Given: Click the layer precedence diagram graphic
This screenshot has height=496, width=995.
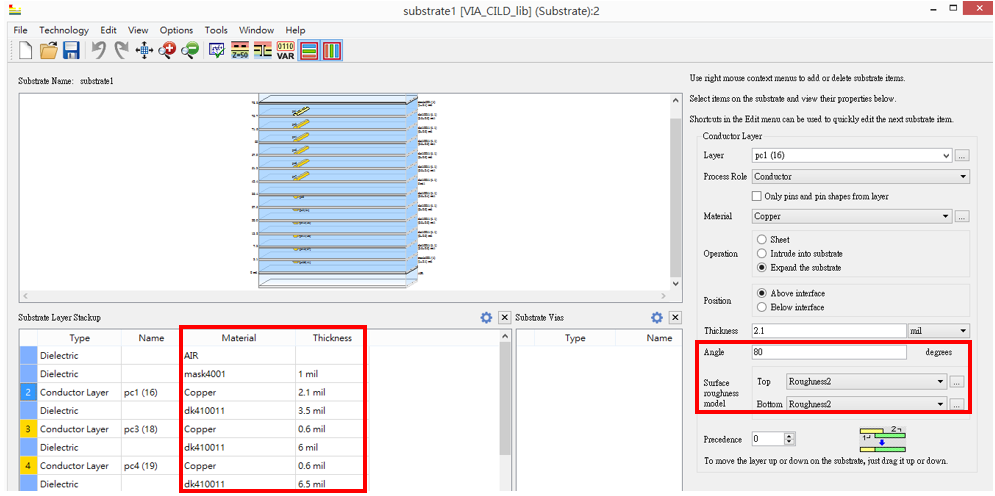Looking at the screenshot, I should click(x=883, y=439).
